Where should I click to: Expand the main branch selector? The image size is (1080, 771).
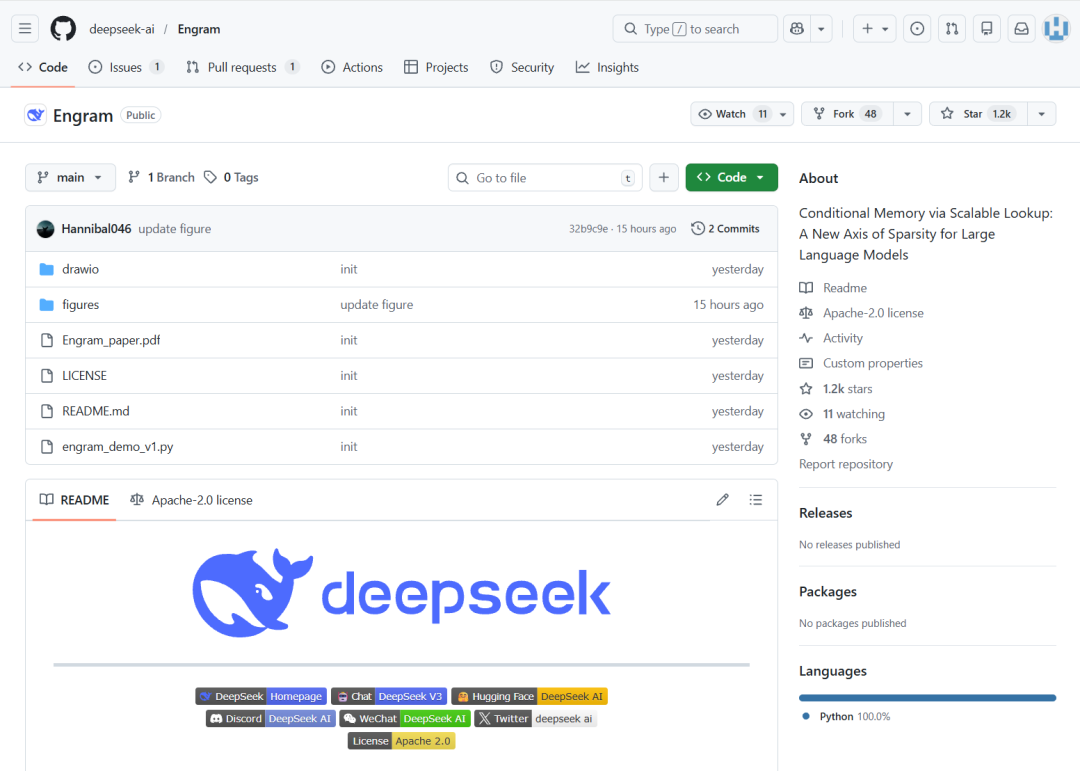(70, 177)
